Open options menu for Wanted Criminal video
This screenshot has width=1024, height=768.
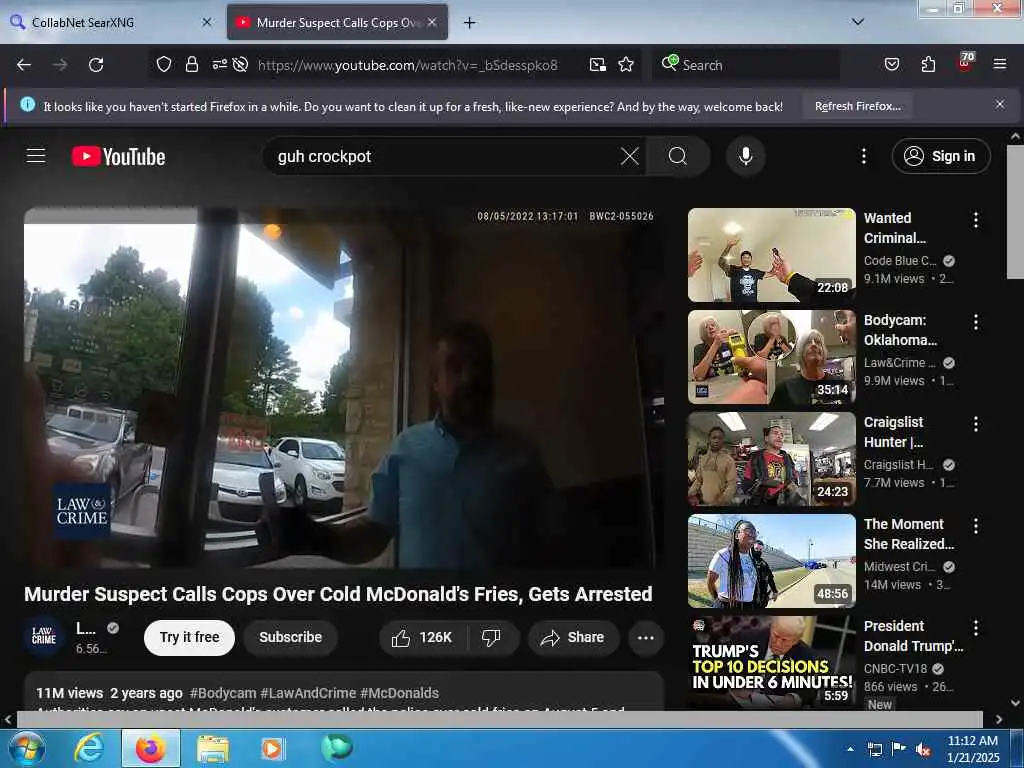click(x=976, y=220)
